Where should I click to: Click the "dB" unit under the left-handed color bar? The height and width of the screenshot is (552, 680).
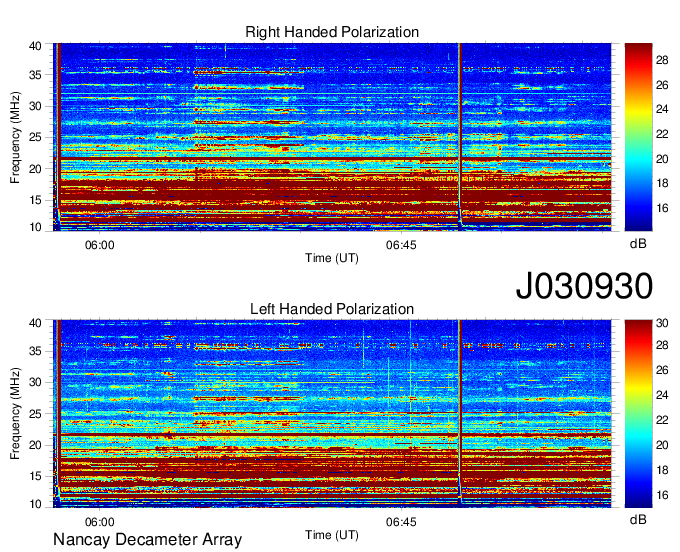coord(638,519)
